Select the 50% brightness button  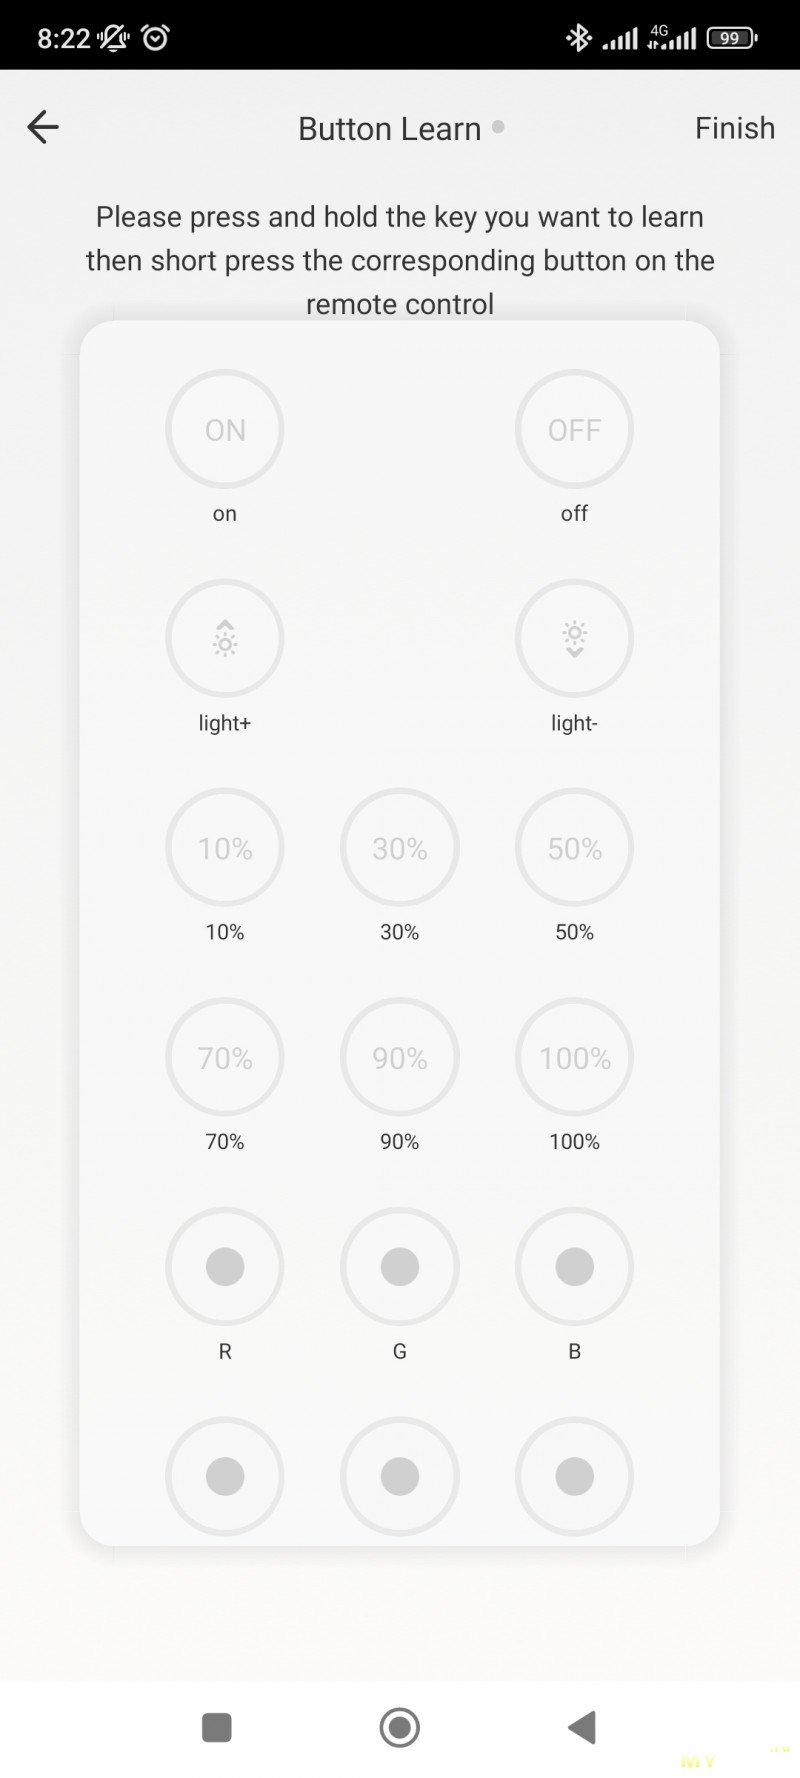[x=574, y=848]
